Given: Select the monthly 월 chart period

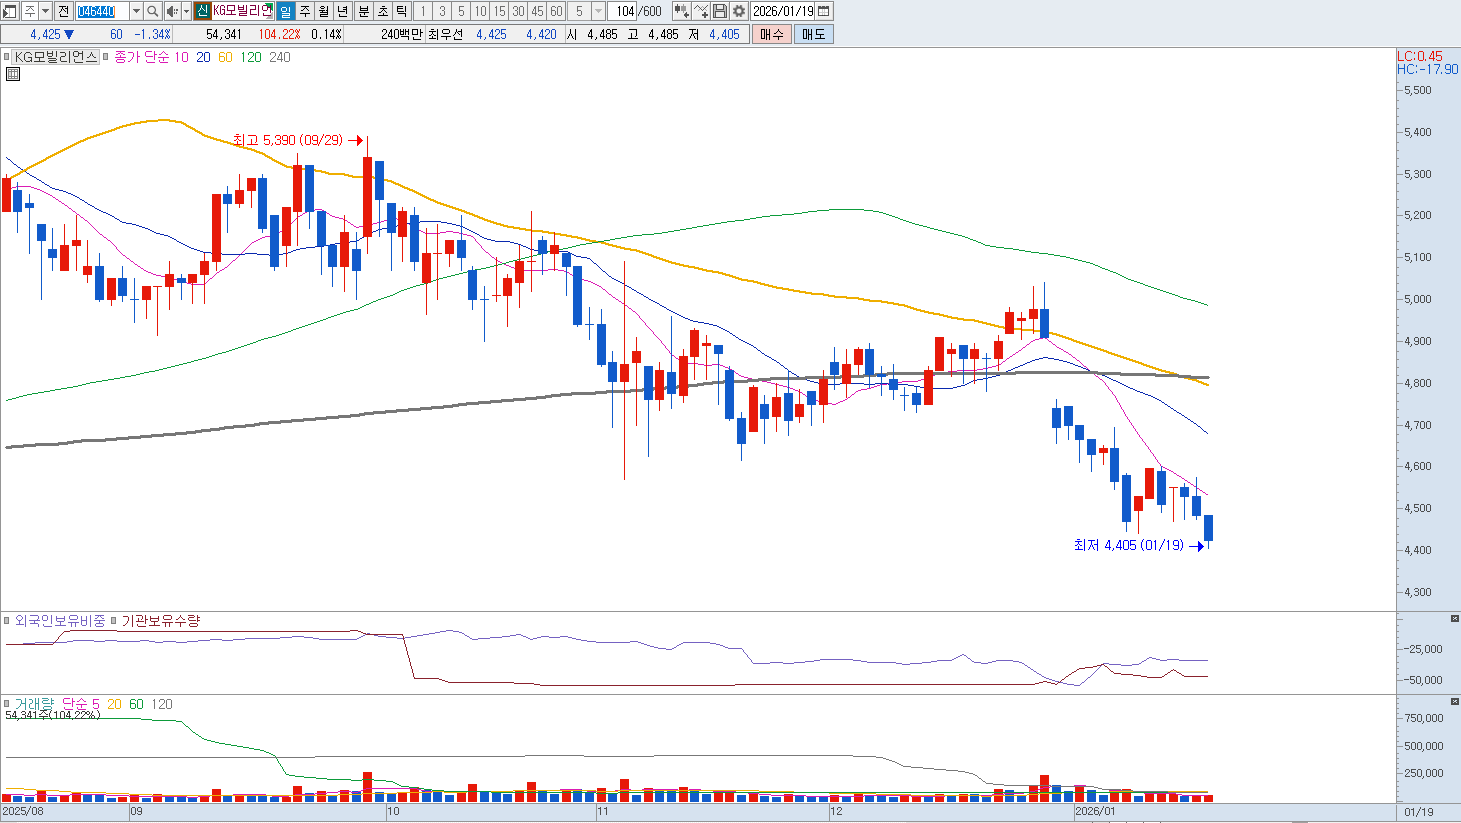Looking at the screenshot, I should tap(324, 11).
